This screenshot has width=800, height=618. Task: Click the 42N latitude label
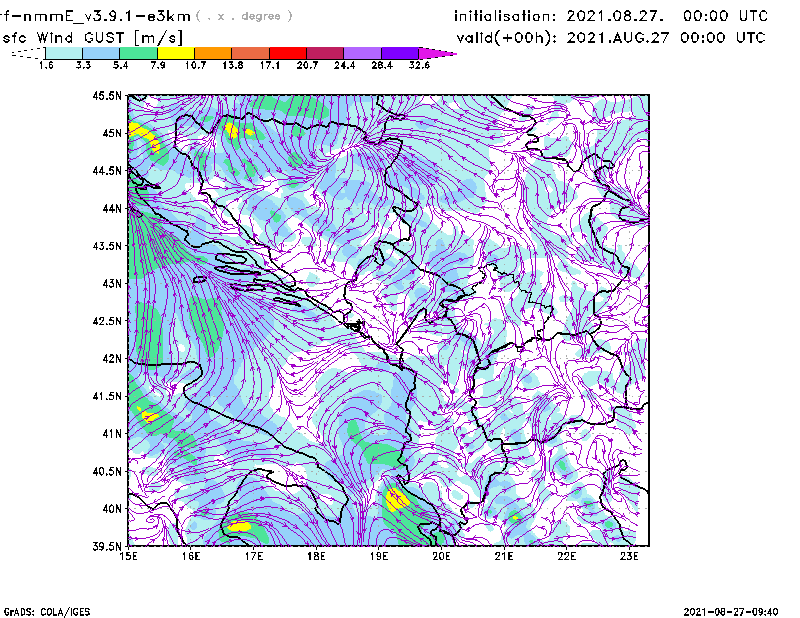(x=112, y=358)
